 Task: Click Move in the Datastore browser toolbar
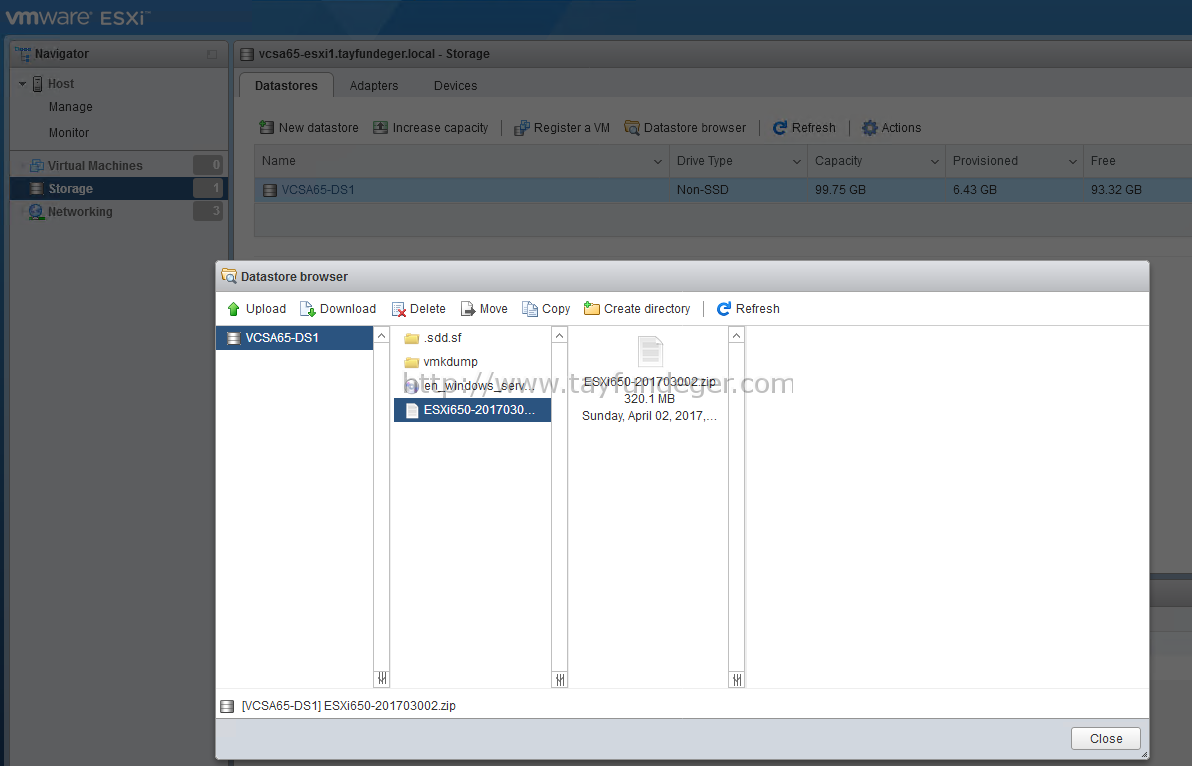484,309
